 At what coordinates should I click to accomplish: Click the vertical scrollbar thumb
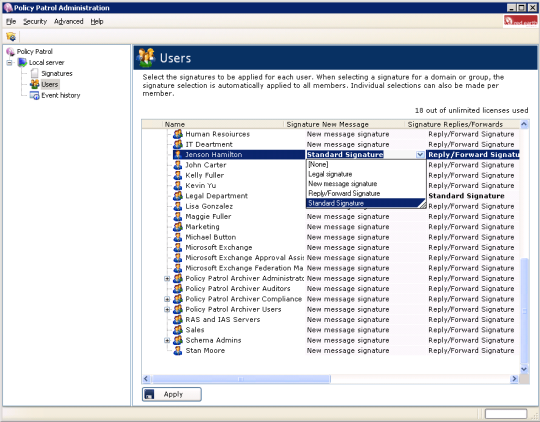(524, 311)
